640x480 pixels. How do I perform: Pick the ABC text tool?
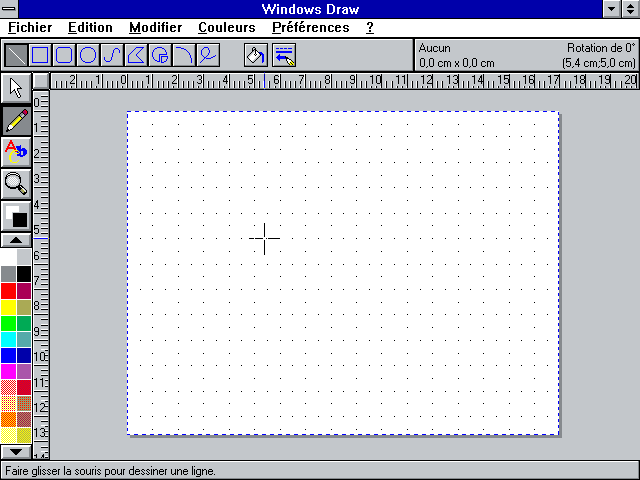[16, 152]
